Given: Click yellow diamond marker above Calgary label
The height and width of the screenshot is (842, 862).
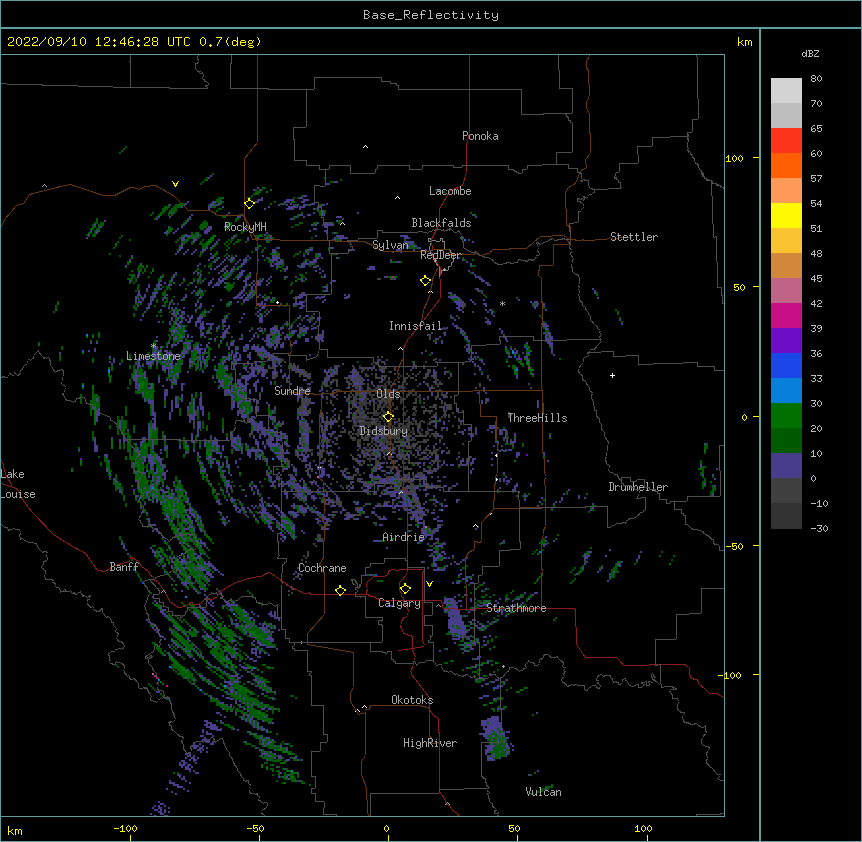Looking at the screenshot, I should coord(405,589).
